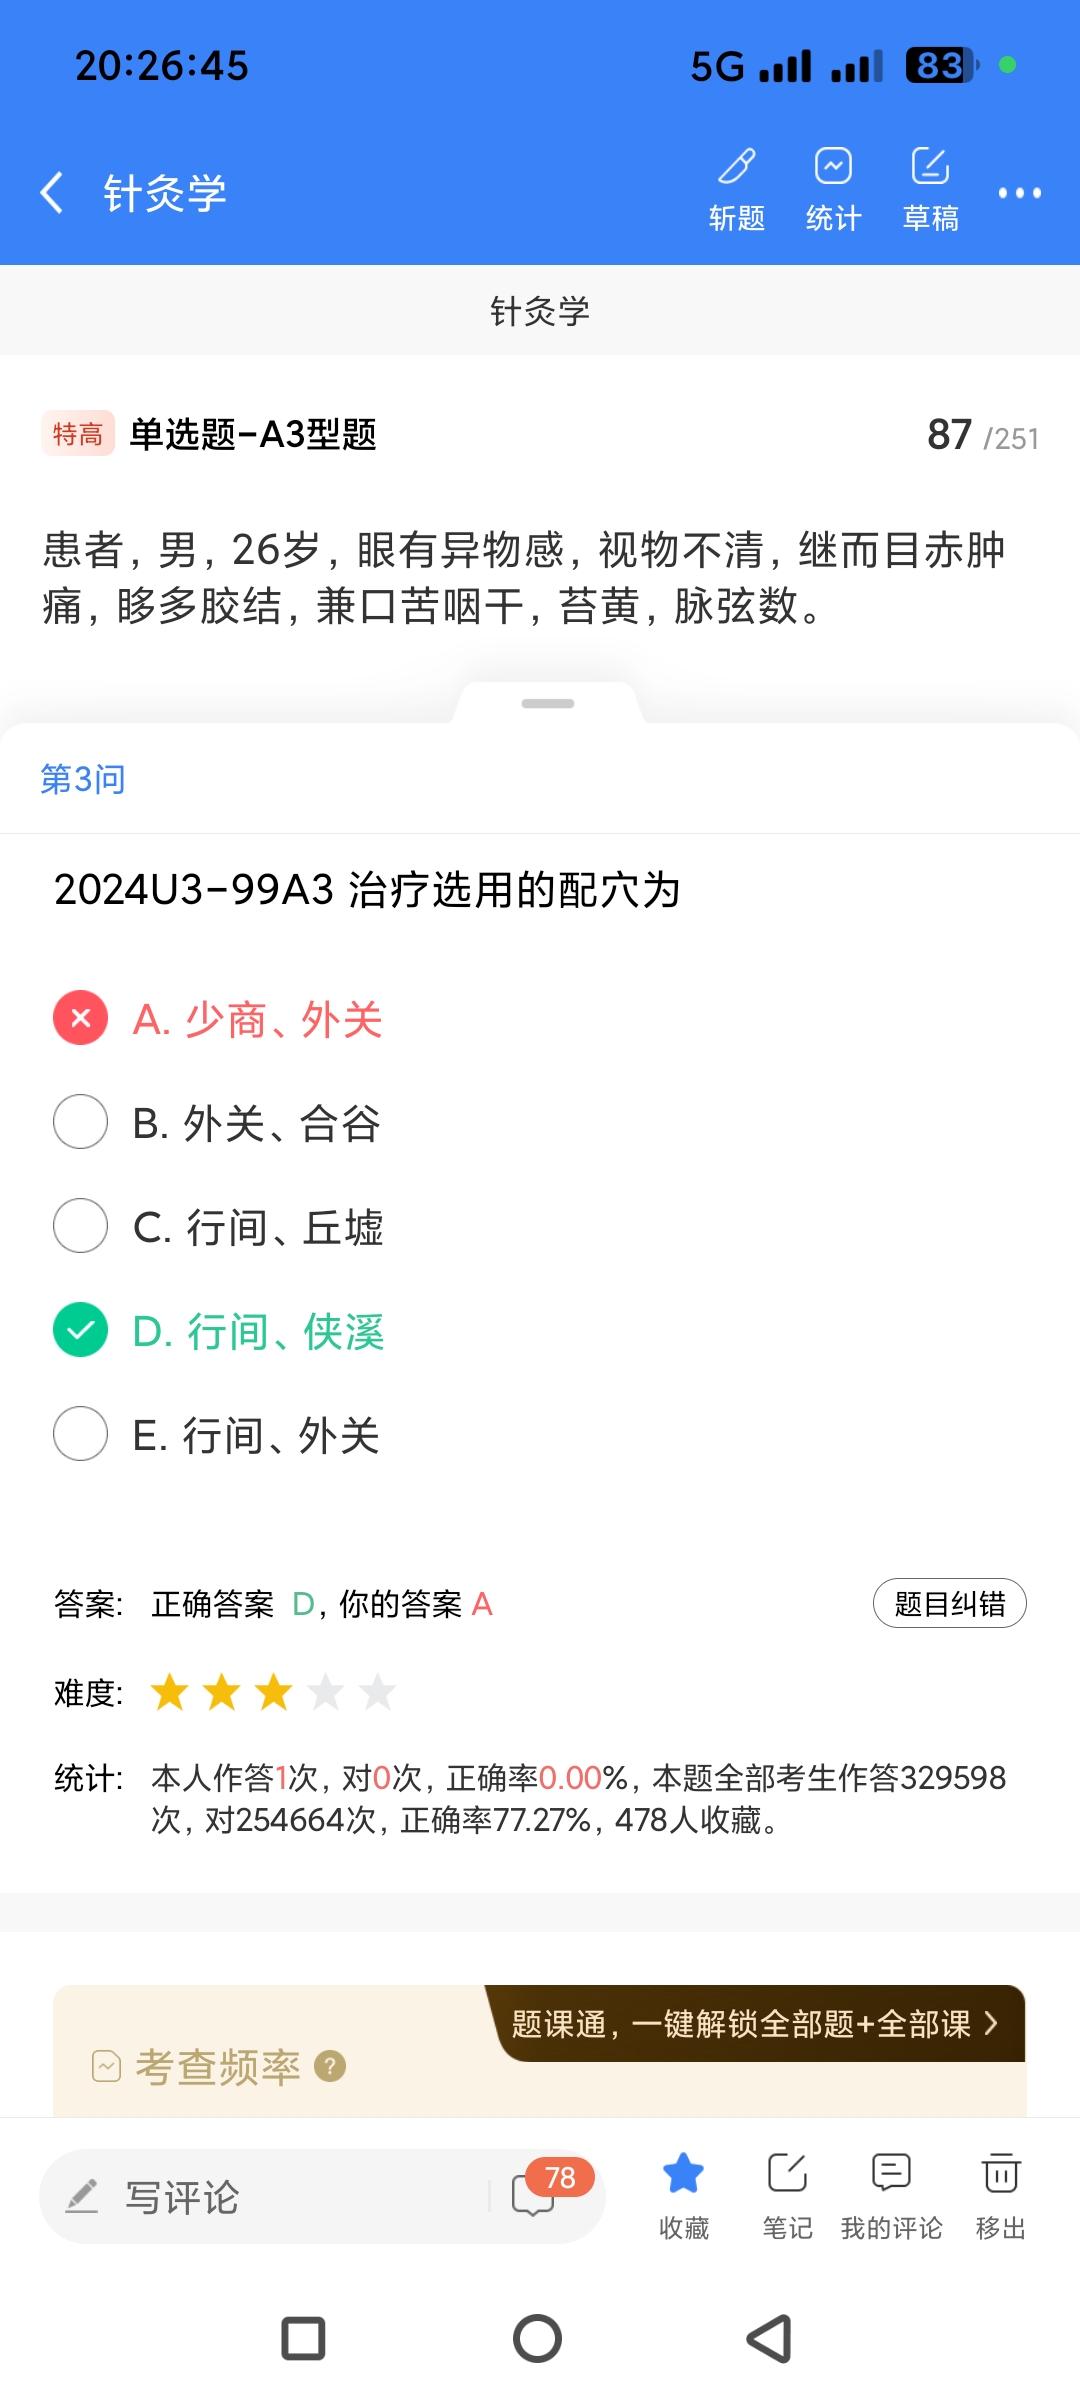Viewport: 1080px width, 2400px height.
Task: Tap the 考查频率 help question mark
Action: [330, 2066]
